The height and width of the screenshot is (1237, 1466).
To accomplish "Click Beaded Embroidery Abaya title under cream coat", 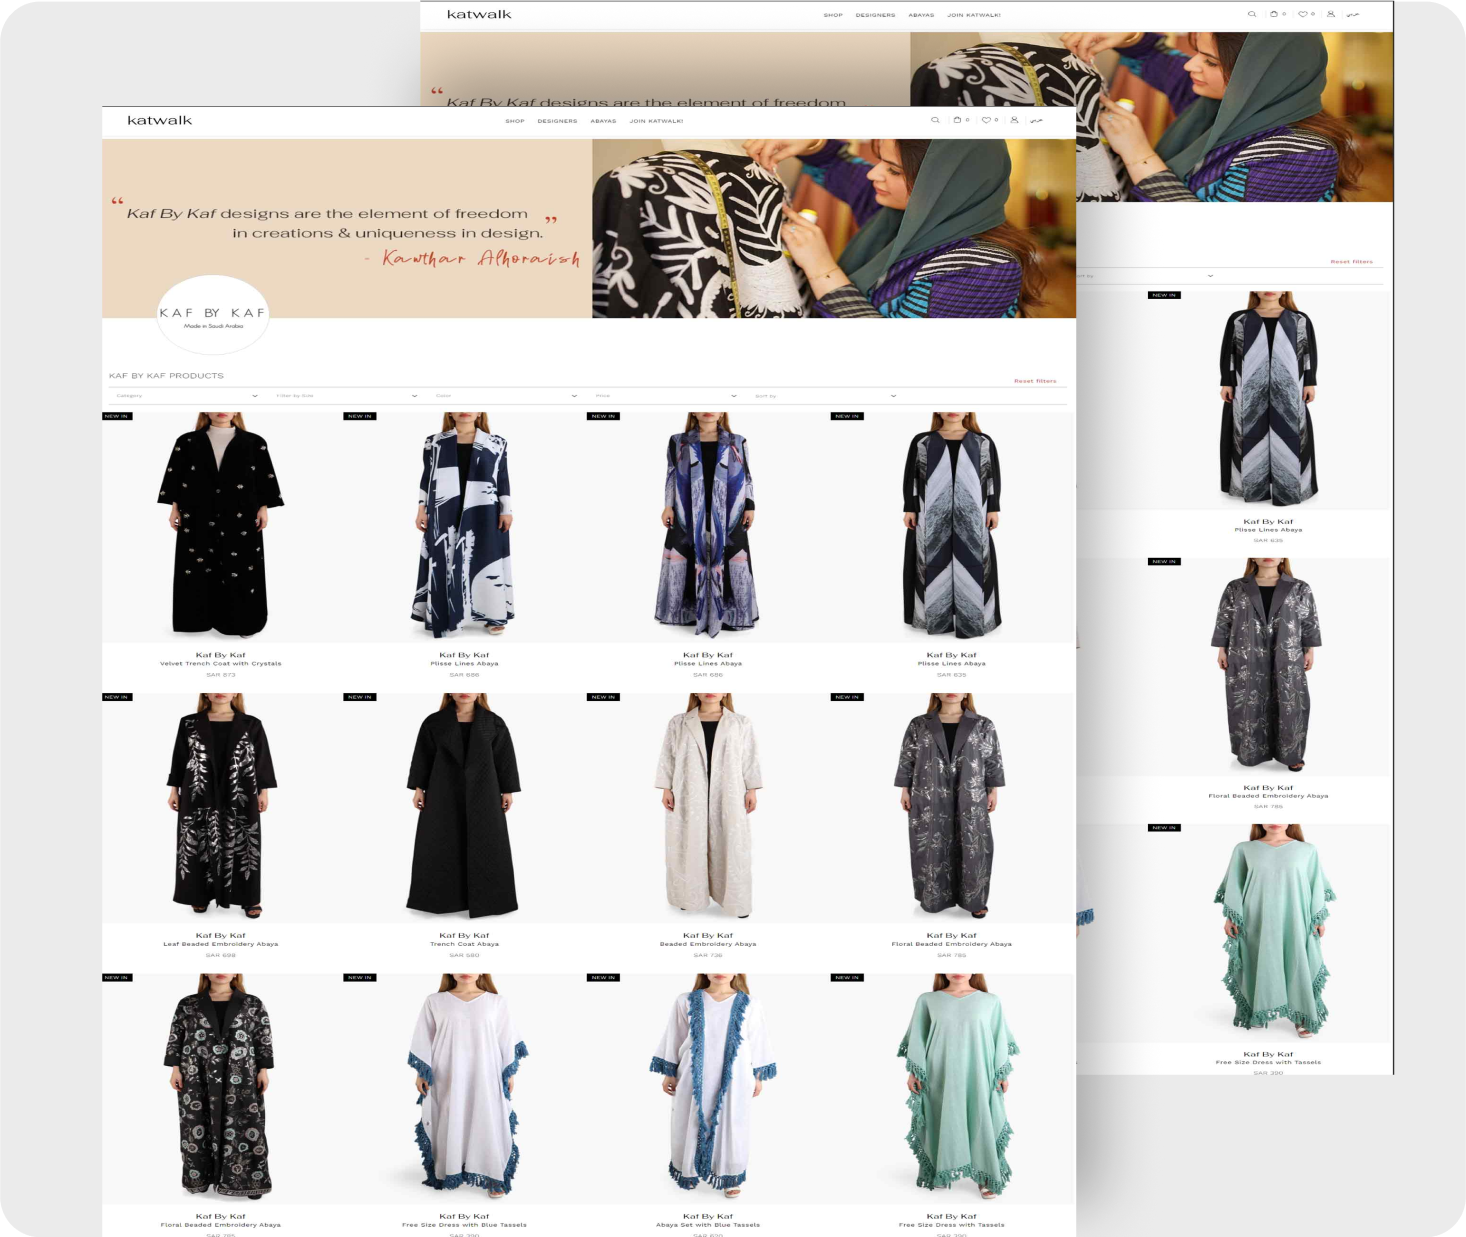I will pos(708,944).
